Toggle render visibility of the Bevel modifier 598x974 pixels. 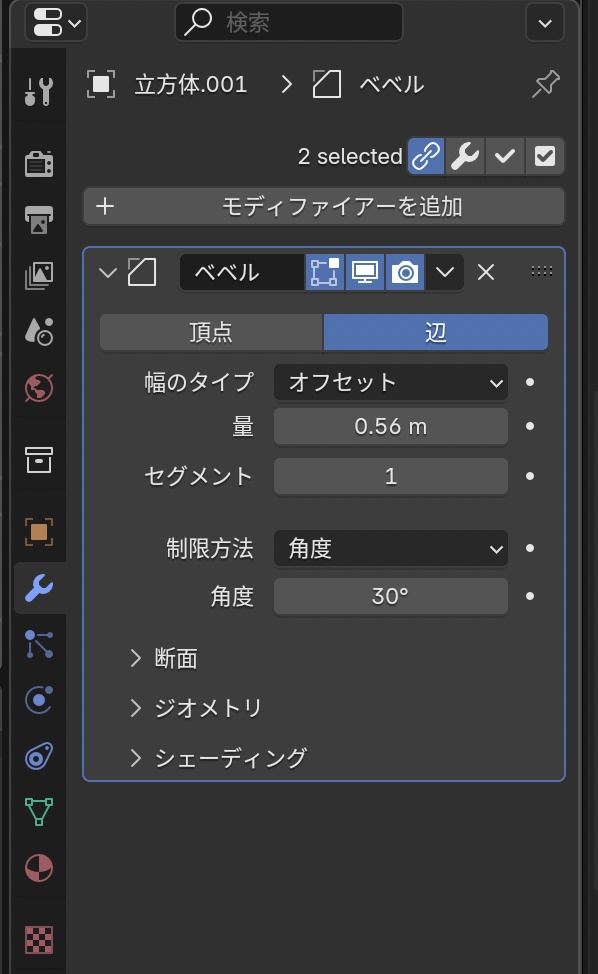coord(404,271)
